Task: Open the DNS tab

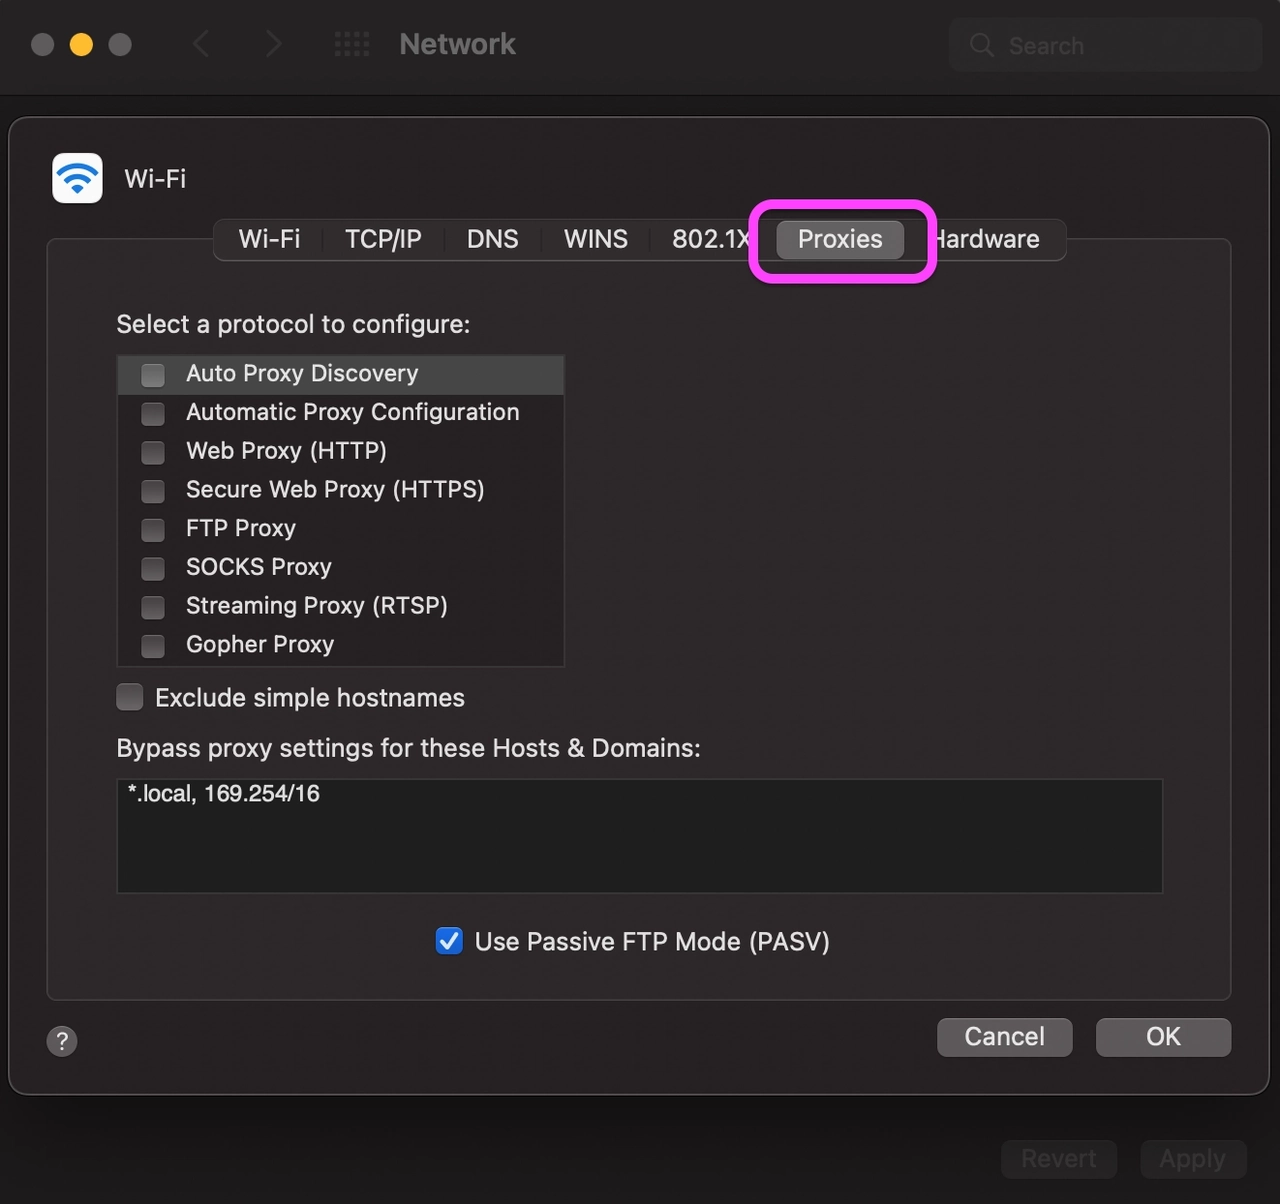Action: [492, 239]
